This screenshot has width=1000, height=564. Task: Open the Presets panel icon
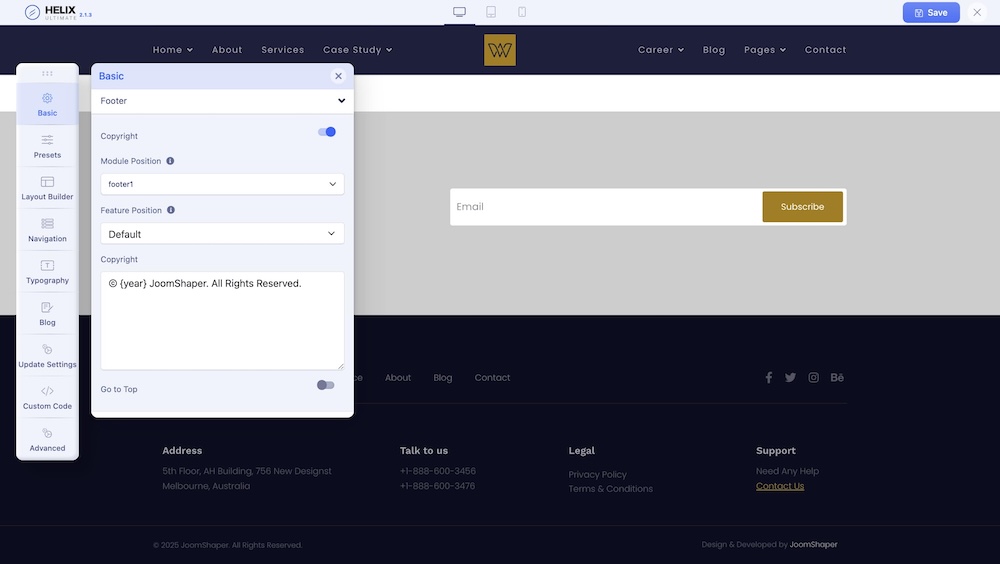[x=47, y=146]
